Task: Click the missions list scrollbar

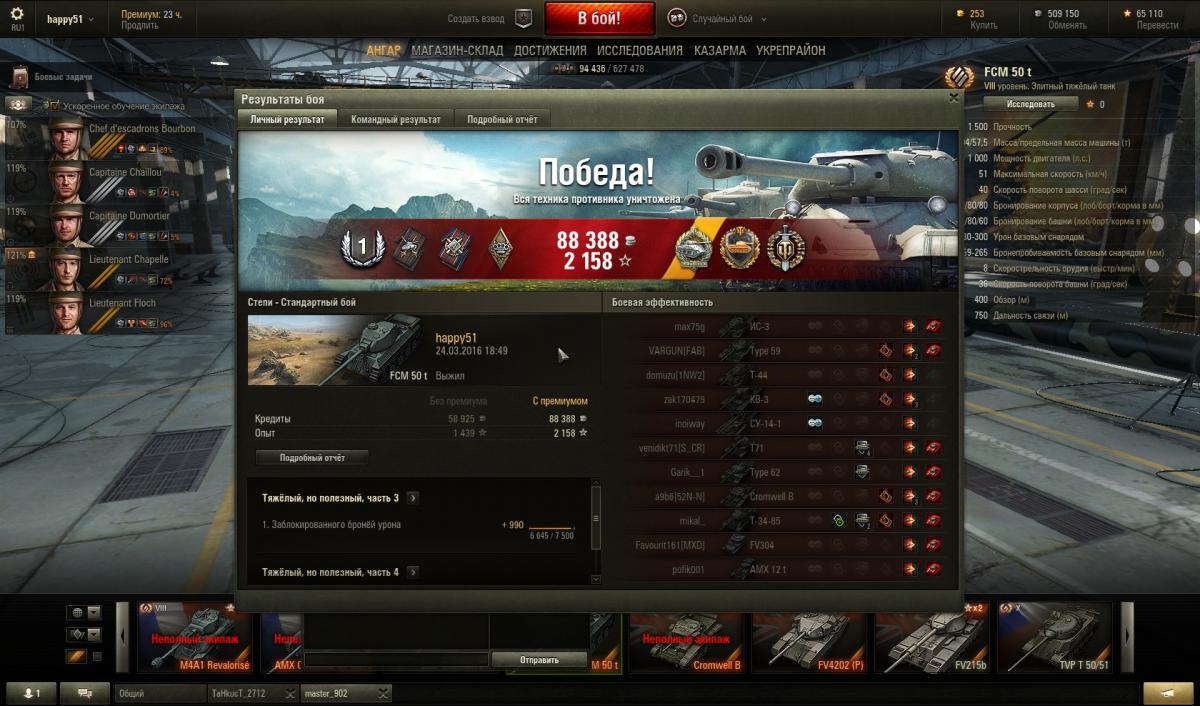Action: (596, 532)
